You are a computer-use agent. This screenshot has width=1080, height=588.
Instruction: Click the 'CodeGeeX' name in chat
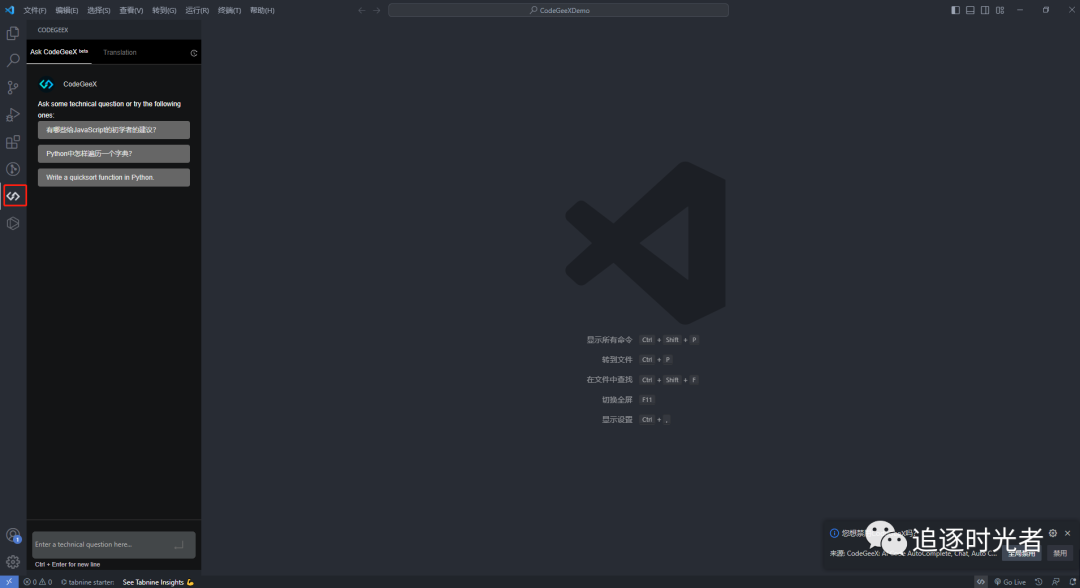pos(80,84)
